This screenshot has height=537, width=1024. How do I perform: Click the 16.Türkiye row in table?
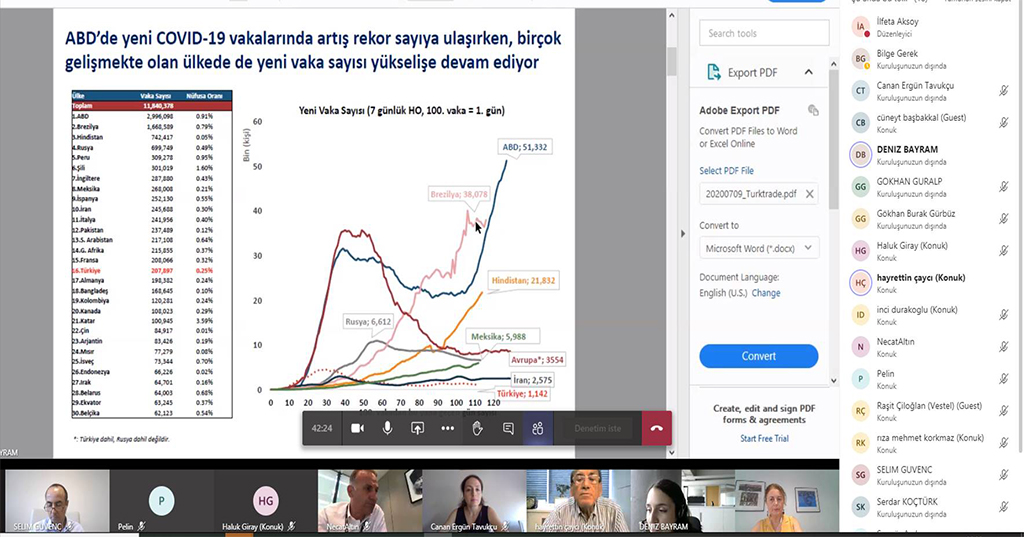point(152,270)
